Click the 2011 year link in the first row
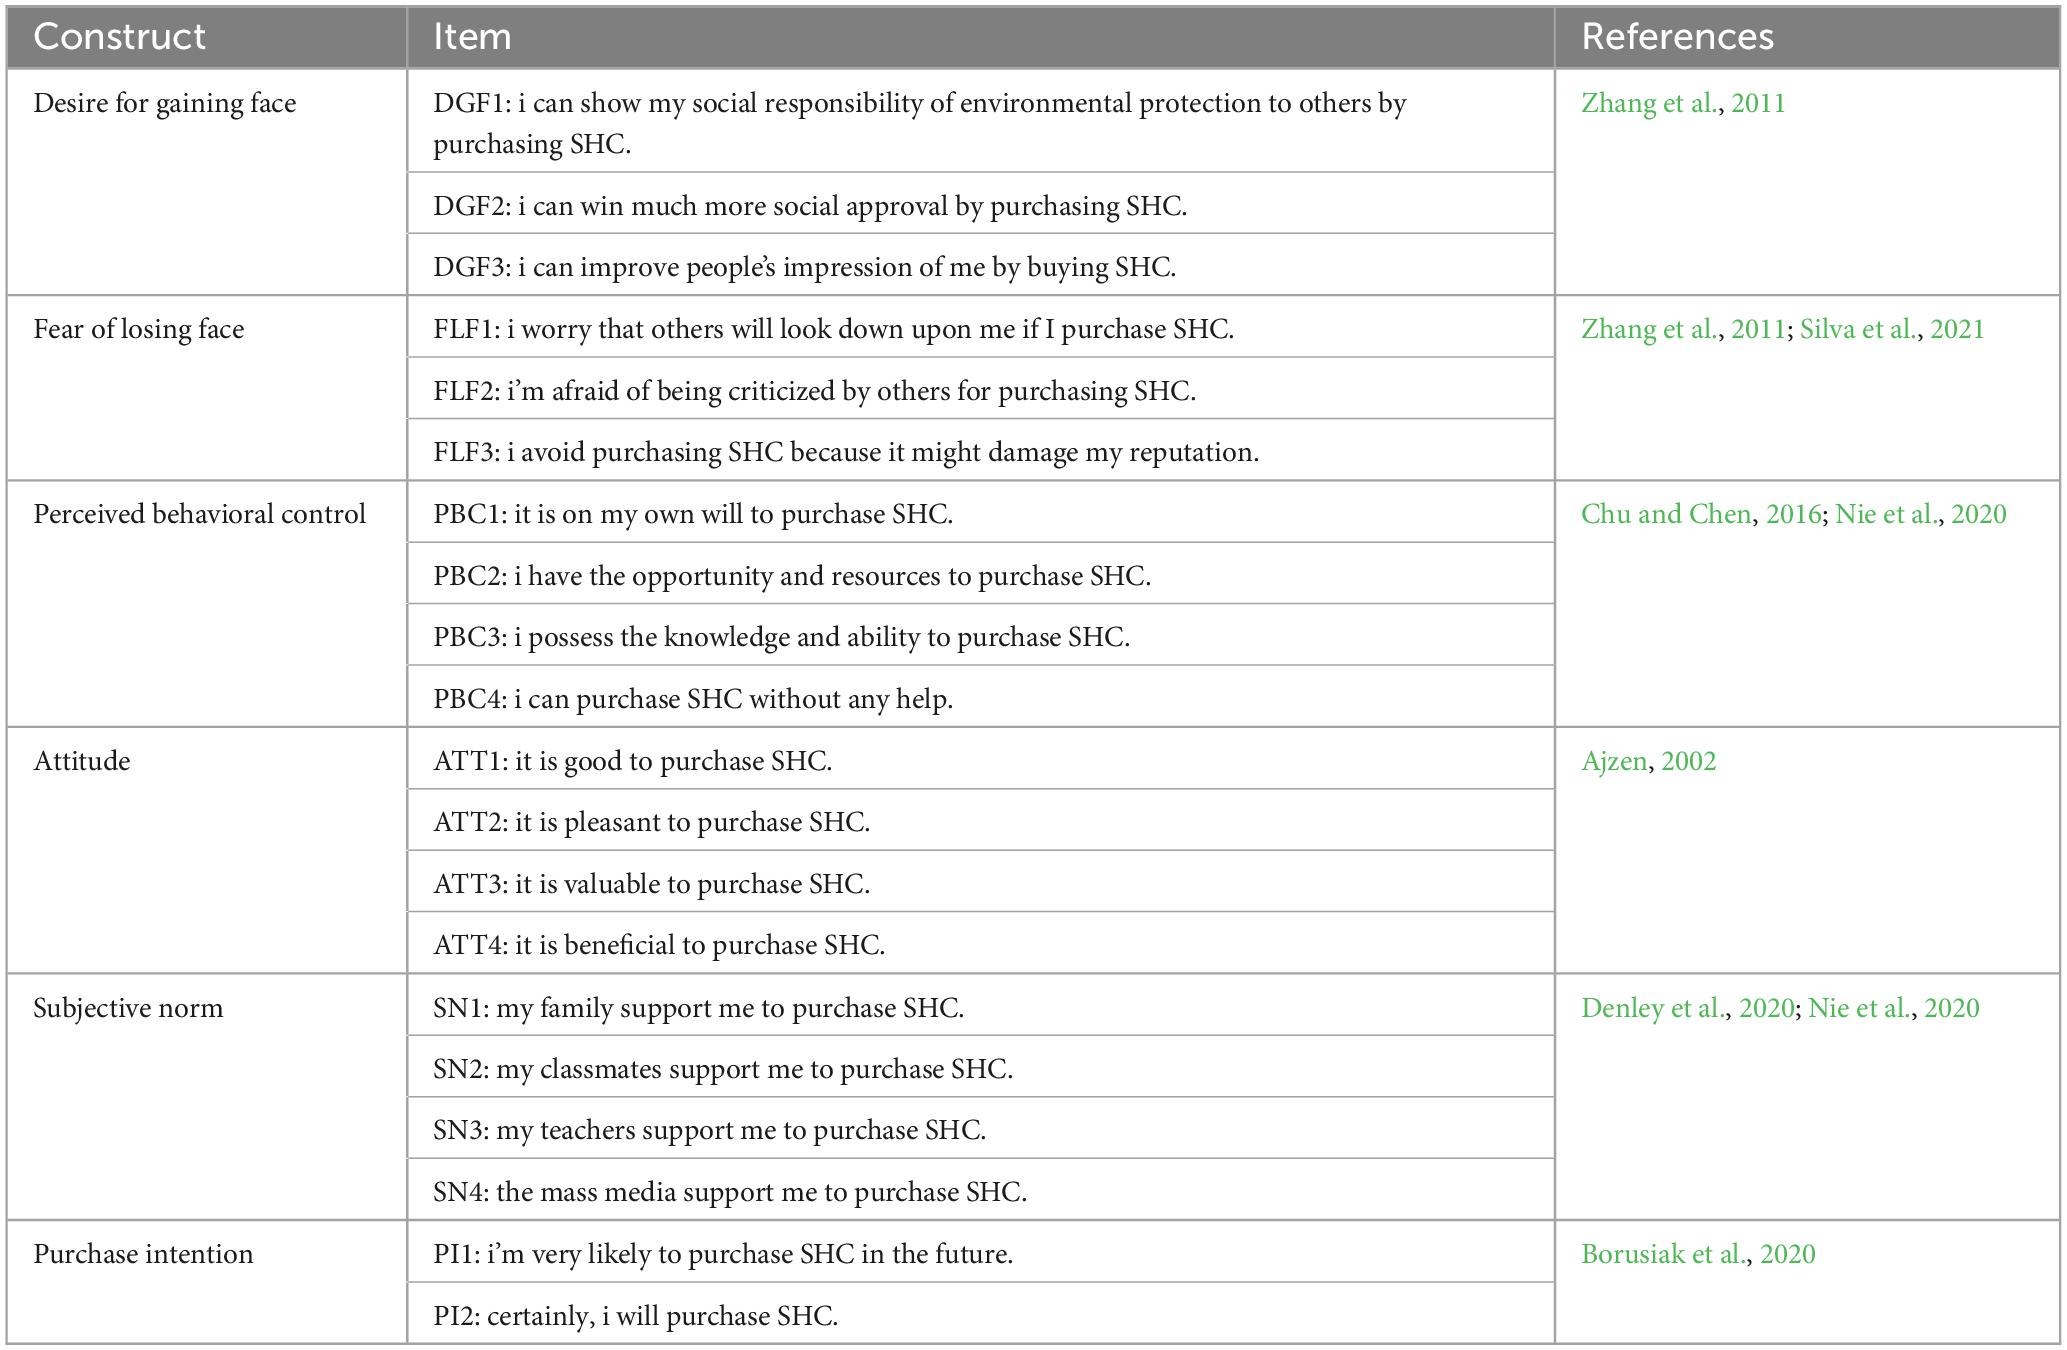Image resolution: width=2067 pixels, height=1350 pixels. [1758, 104]
